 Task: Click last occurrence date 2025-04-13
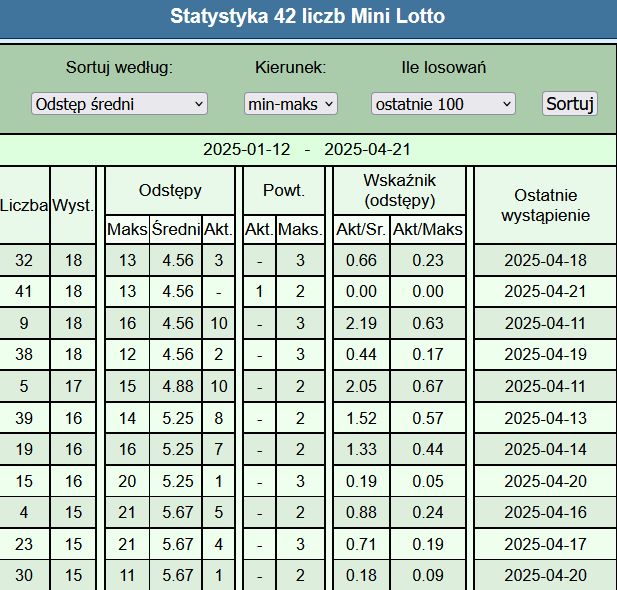coord(545,418)
